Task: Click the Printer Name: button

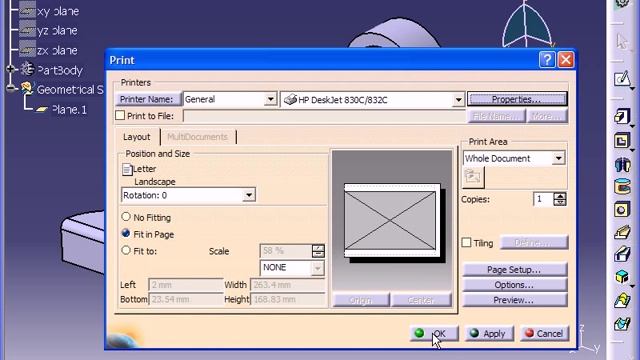Action: click(x=148, y=99)
